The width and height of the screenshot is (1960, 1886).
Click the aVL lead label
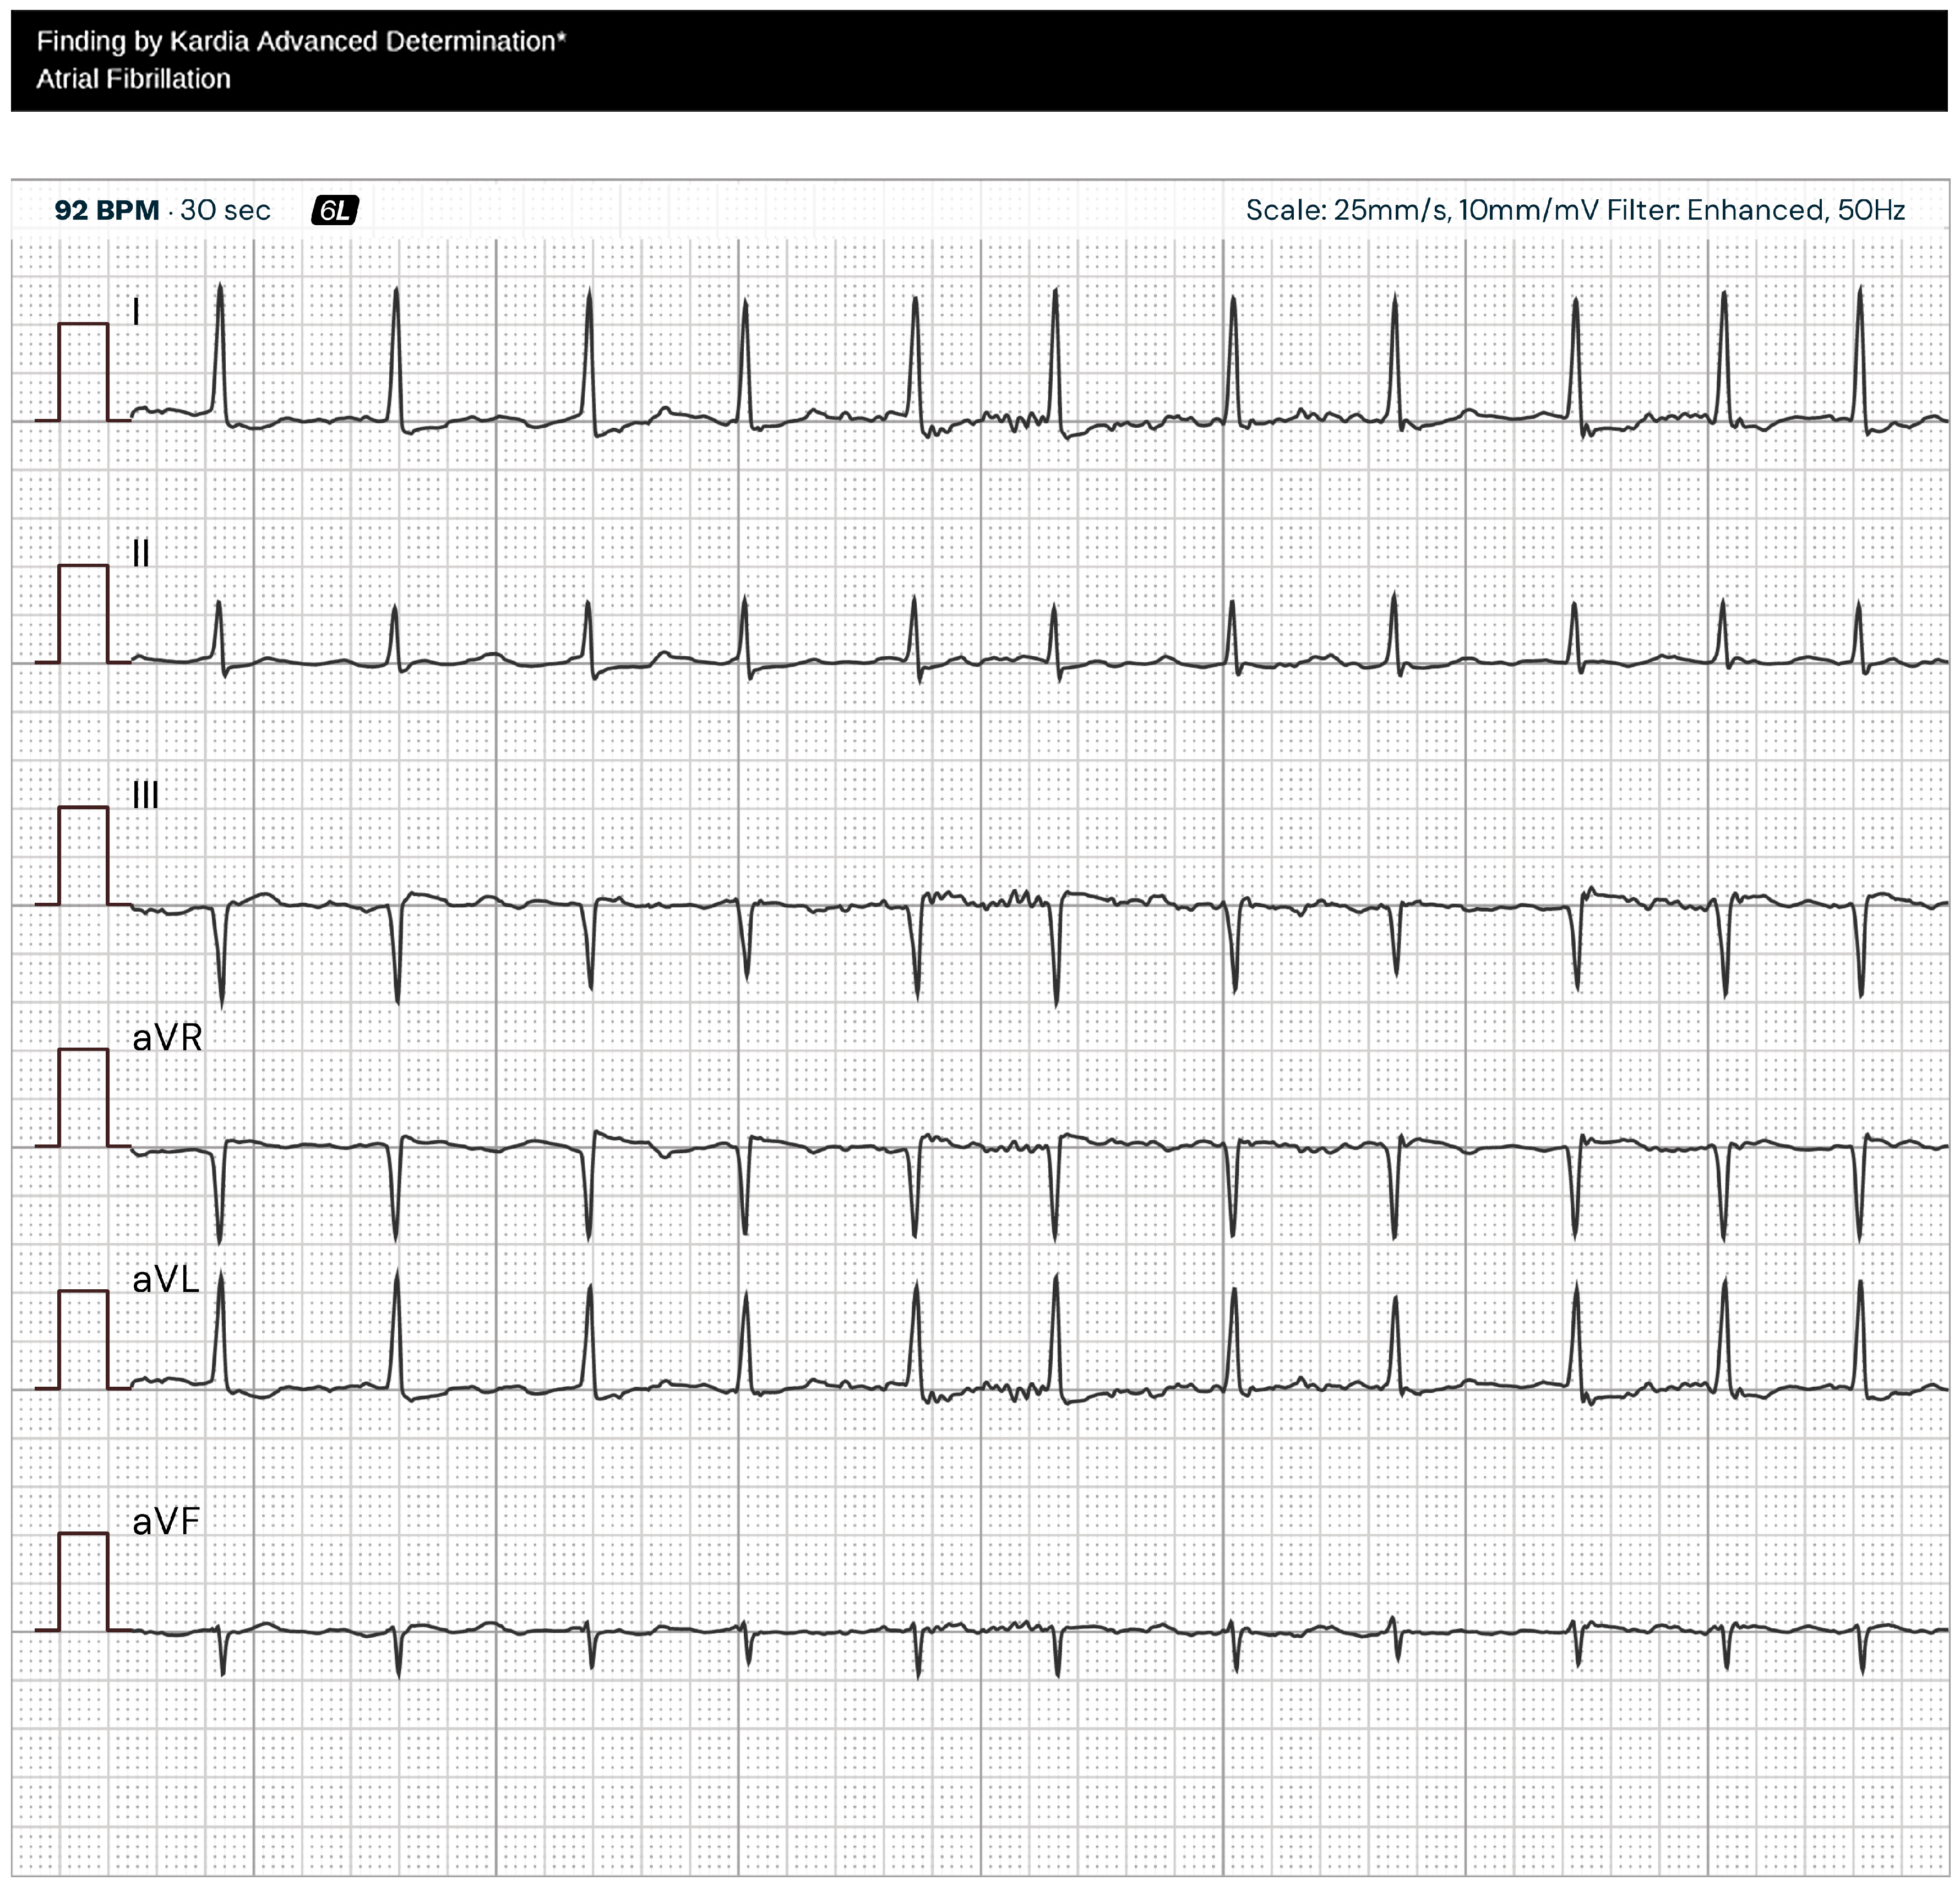pyautogui.click(x=166, y=1280)
